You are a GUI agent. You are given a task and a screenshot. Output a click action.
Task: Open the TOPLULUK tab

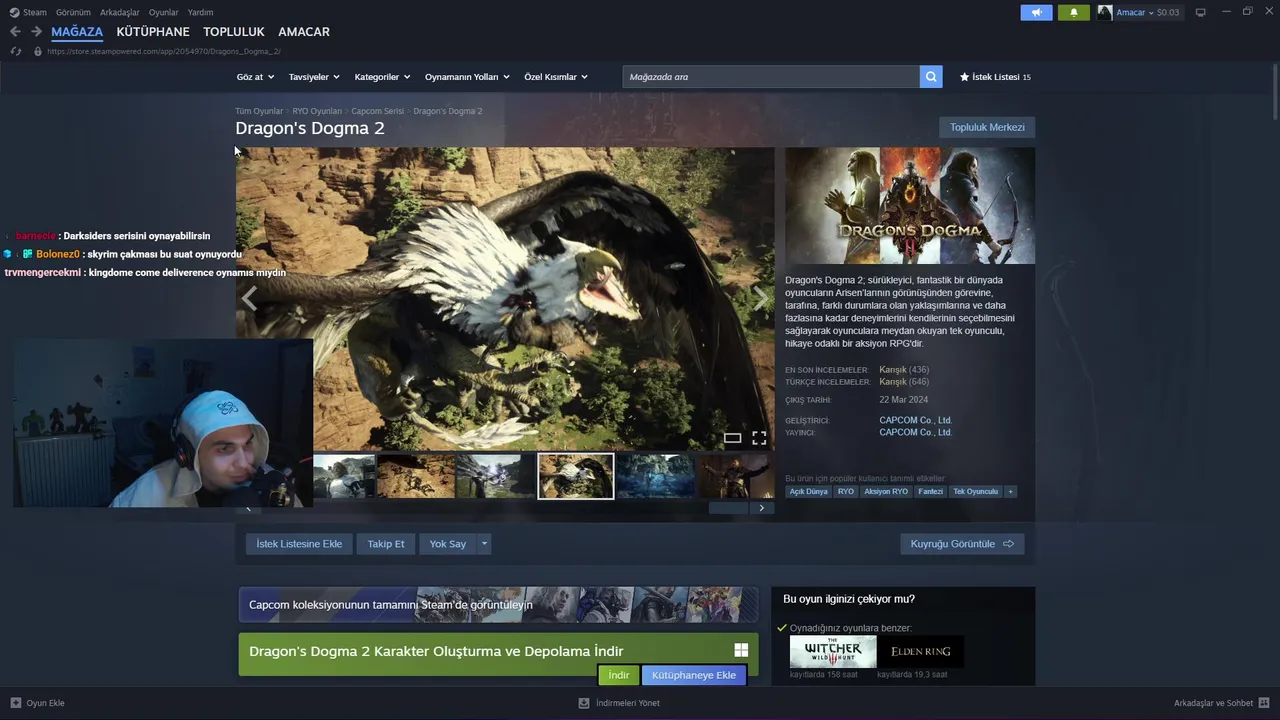click(234, 32)
